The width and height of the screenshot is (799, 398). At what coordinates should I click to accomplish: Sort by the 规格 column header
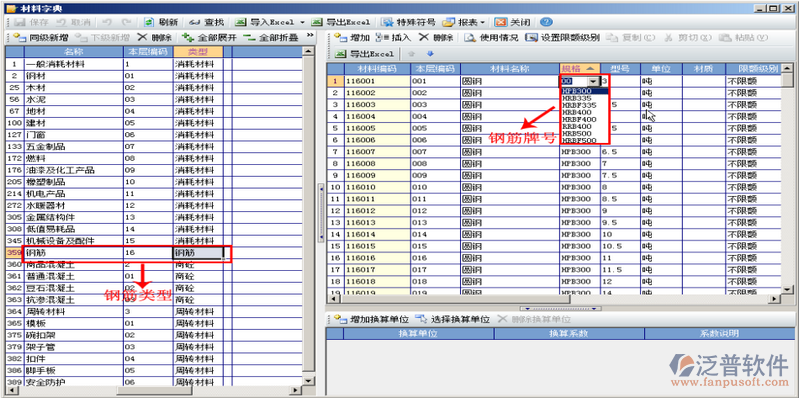(579, 69)
